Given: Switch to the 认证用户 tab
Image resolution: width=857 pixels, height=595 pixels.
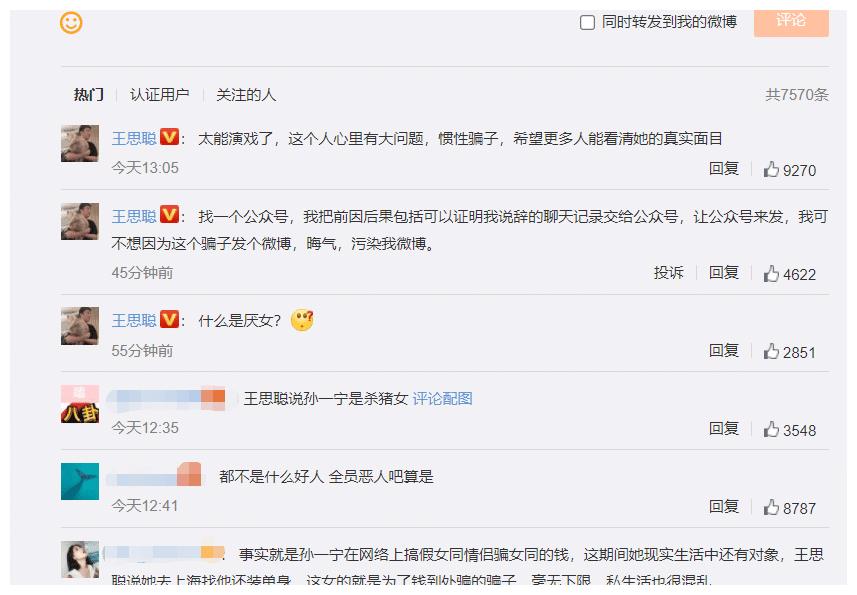Looking at the screenshot, I should click(x=160, y=95).
